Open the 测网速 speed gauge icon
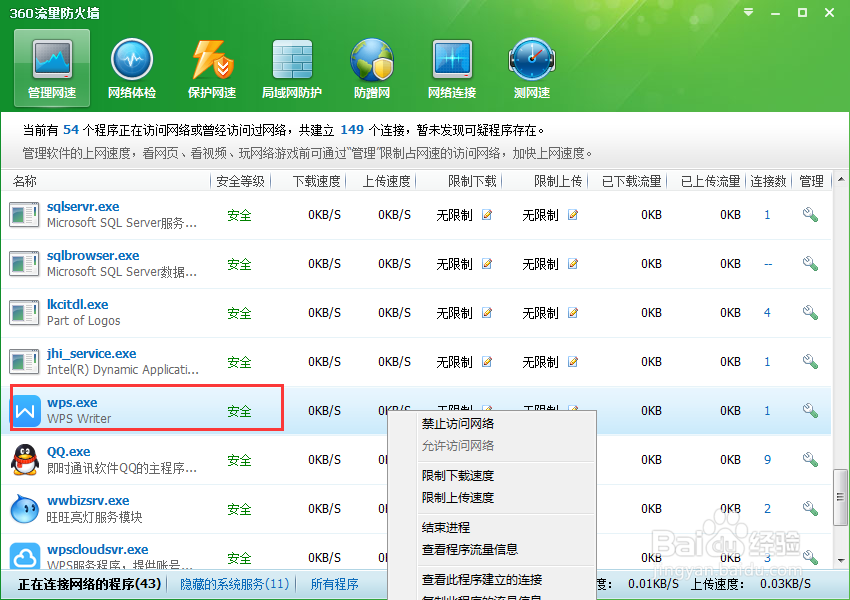The image size is (850, 600). [532, 68]
